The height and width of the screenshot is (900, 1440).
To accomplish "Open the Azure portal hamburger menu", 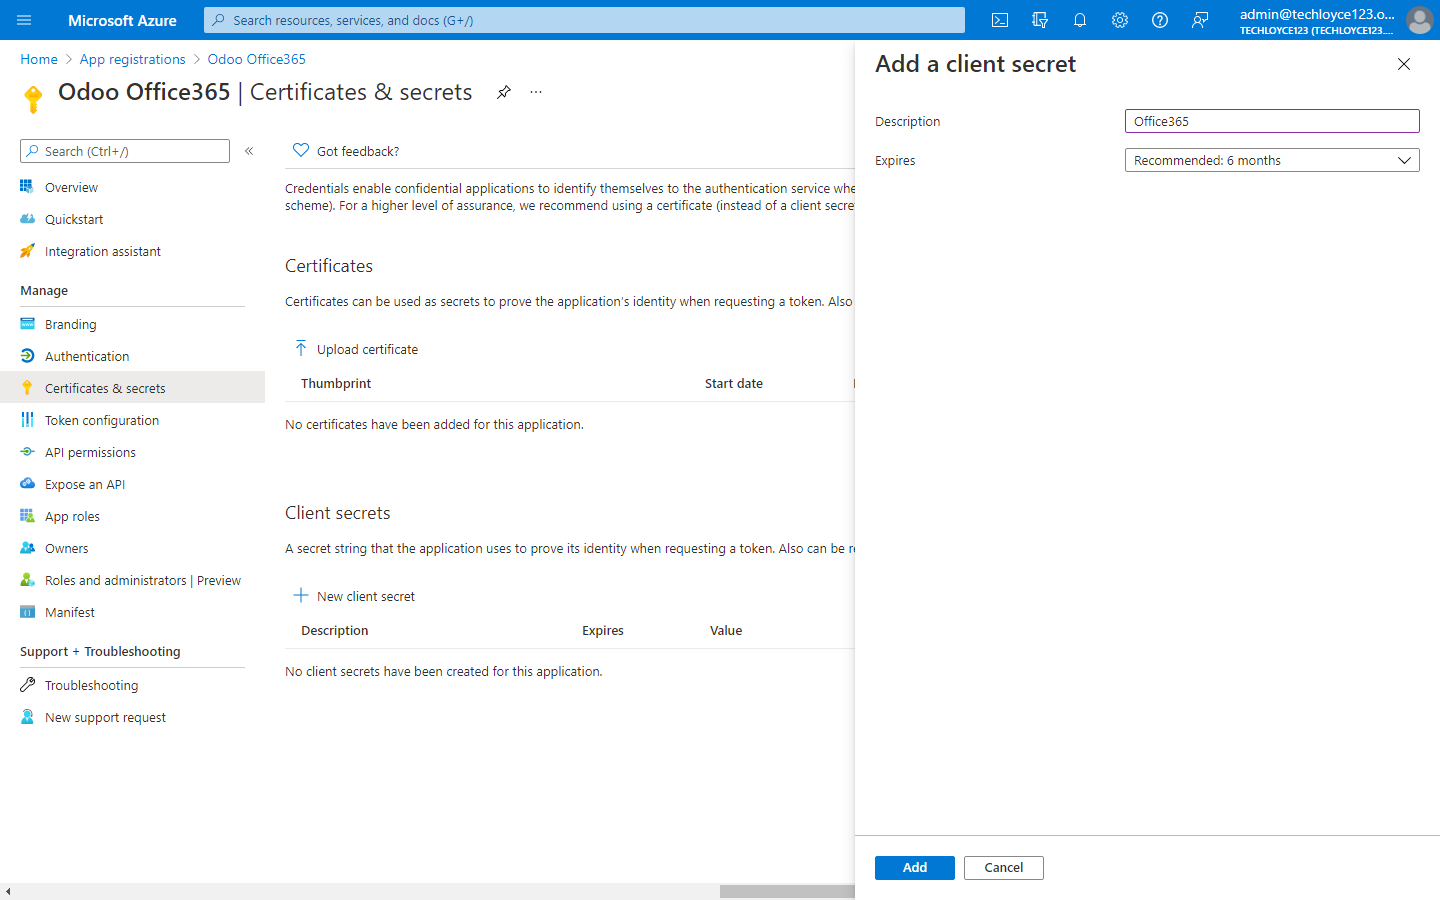I will pos(24,20).
